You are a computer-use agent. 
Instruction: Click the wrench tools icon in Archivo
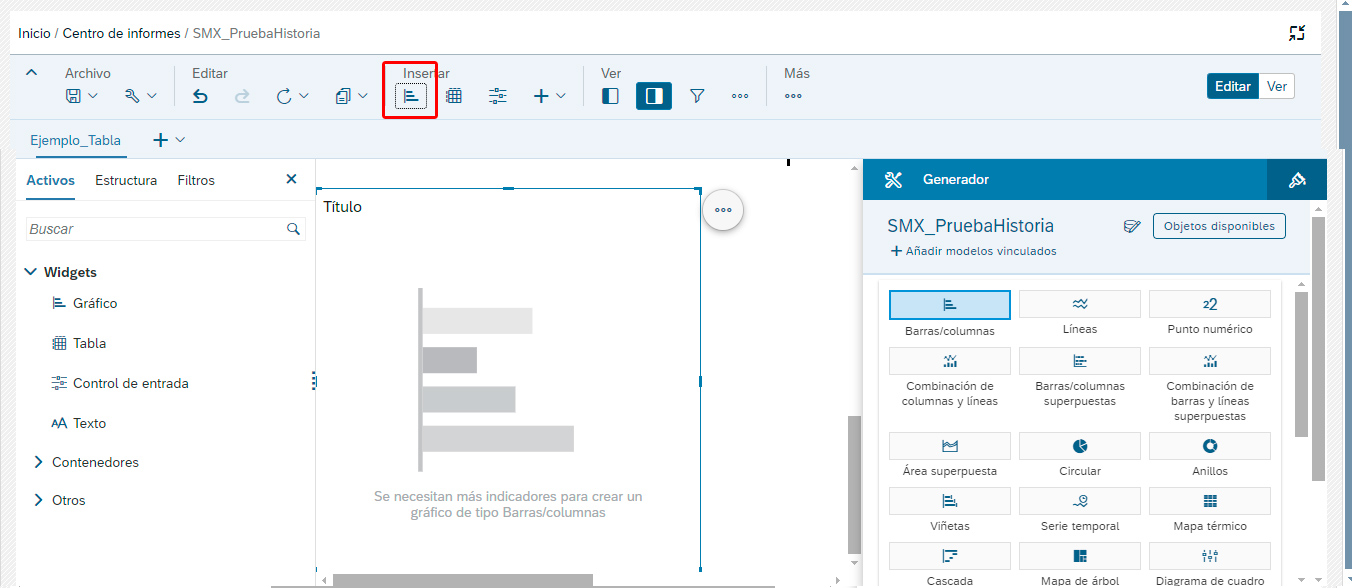click(132, 96)
